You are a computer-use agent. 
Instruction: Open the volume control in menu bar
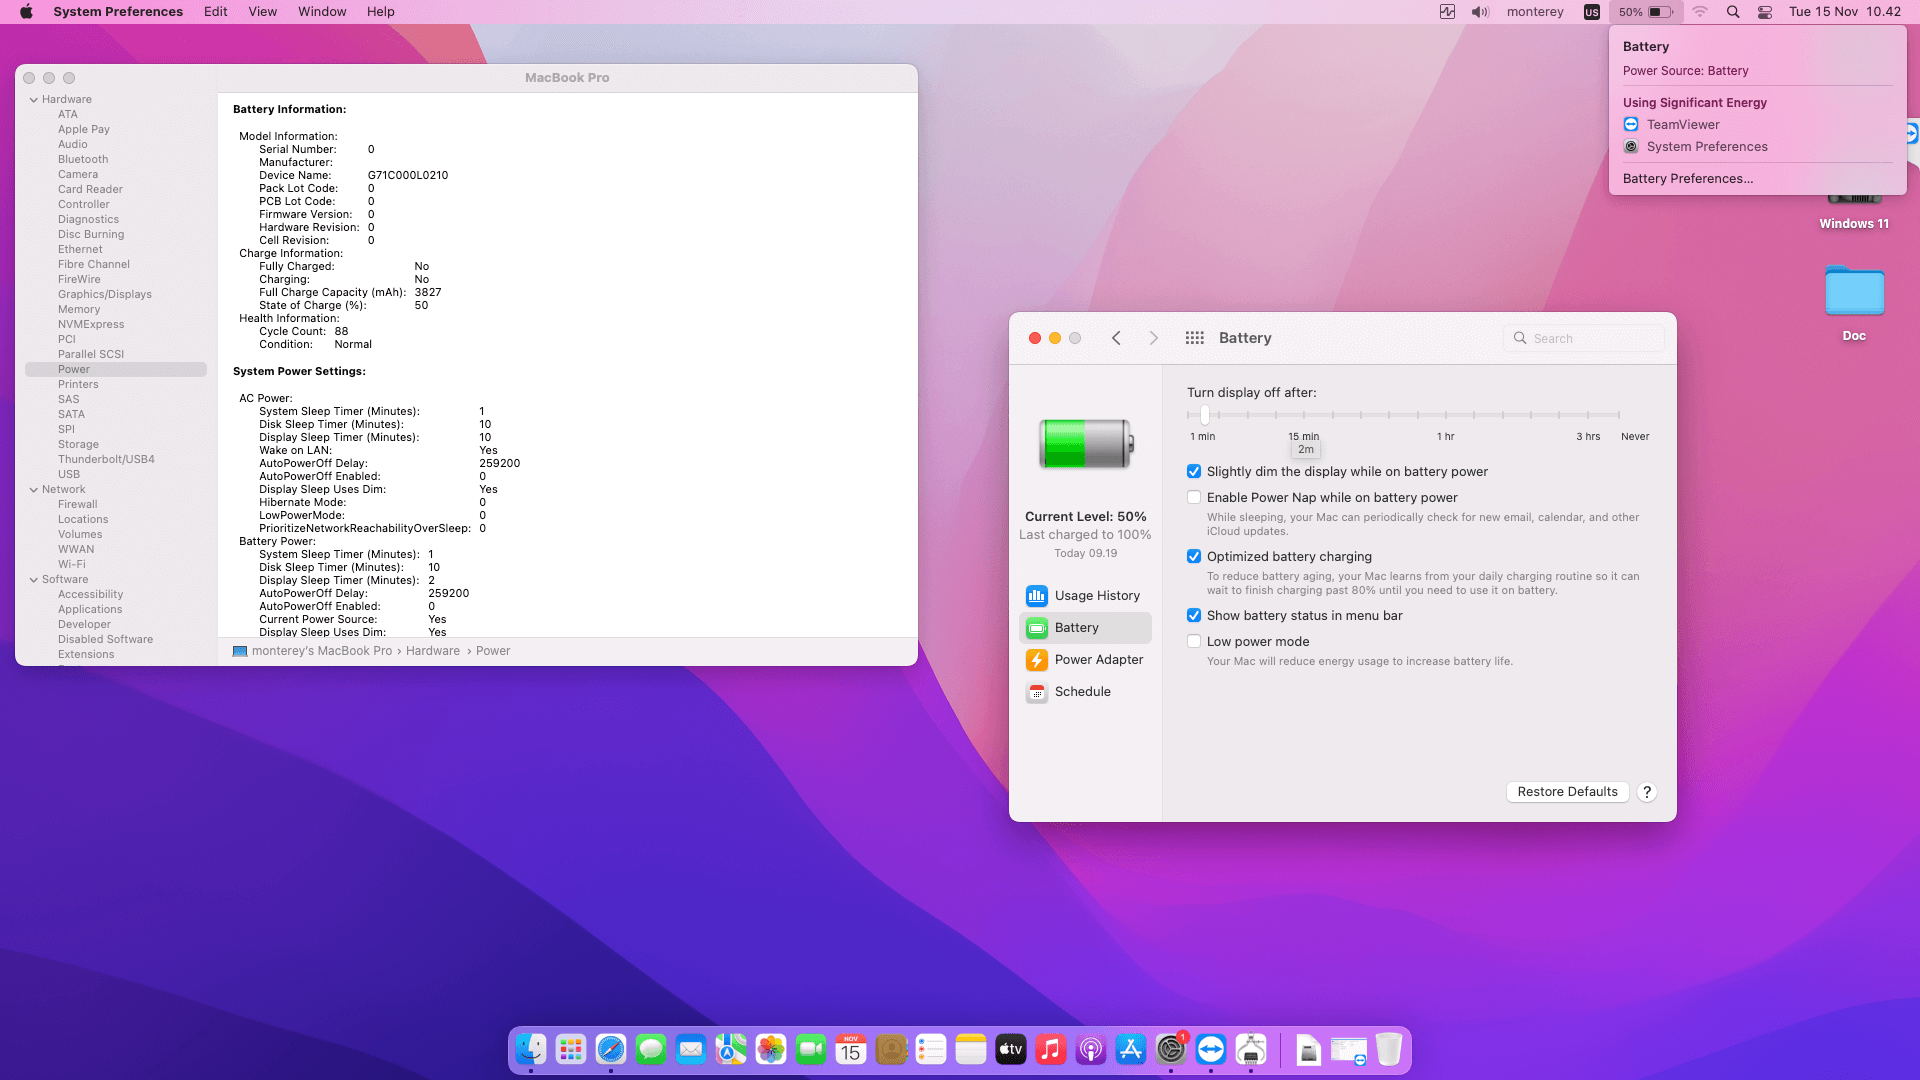click(1480, 12)
